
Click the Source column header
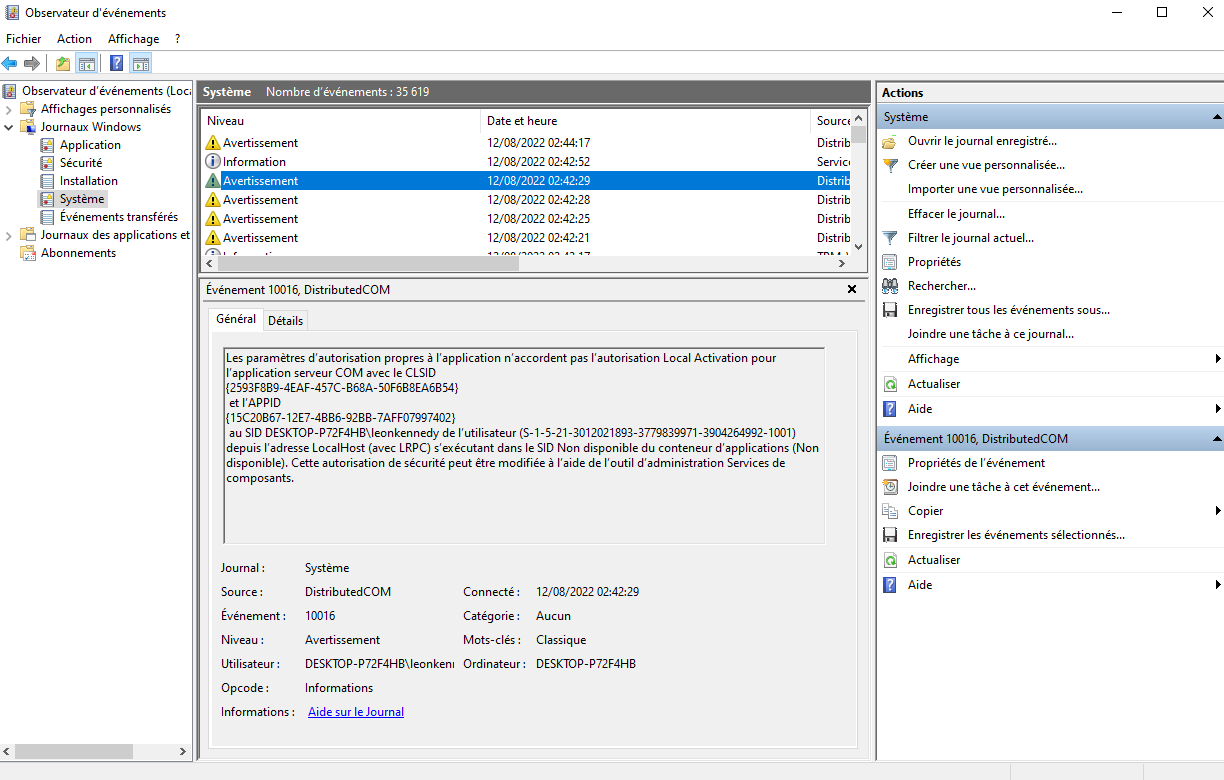[x=832, y=121]
